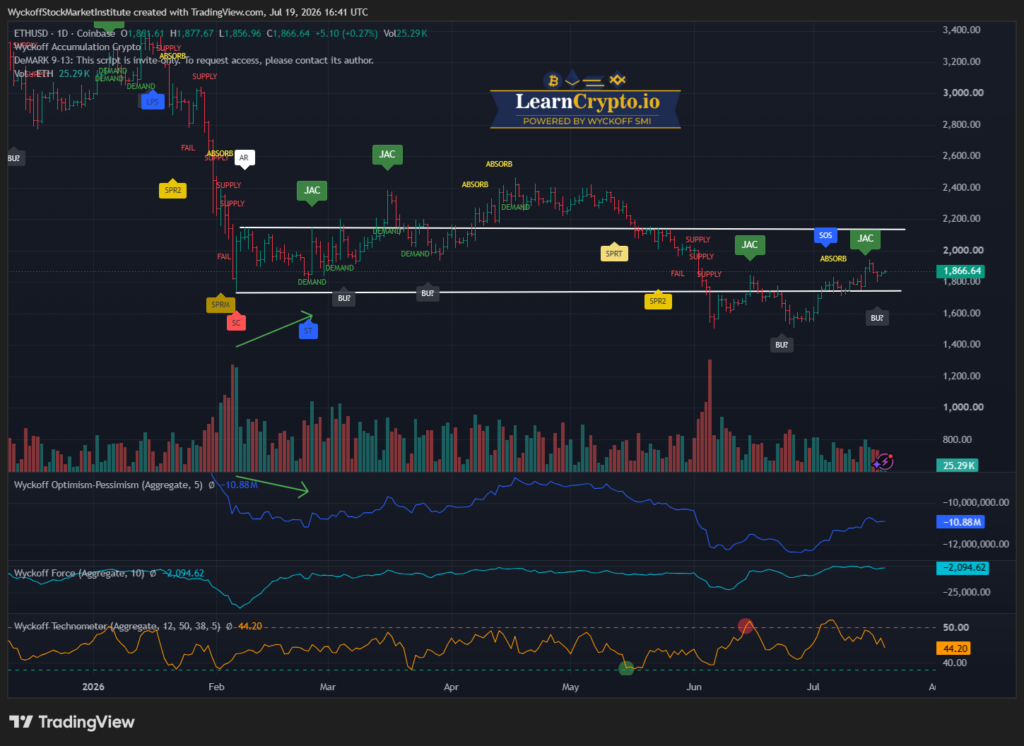Screen dimensions: 1024x746
Task: Click the 1,000.00 axis label
Action: pyautogui.click(x=963, y=406)
